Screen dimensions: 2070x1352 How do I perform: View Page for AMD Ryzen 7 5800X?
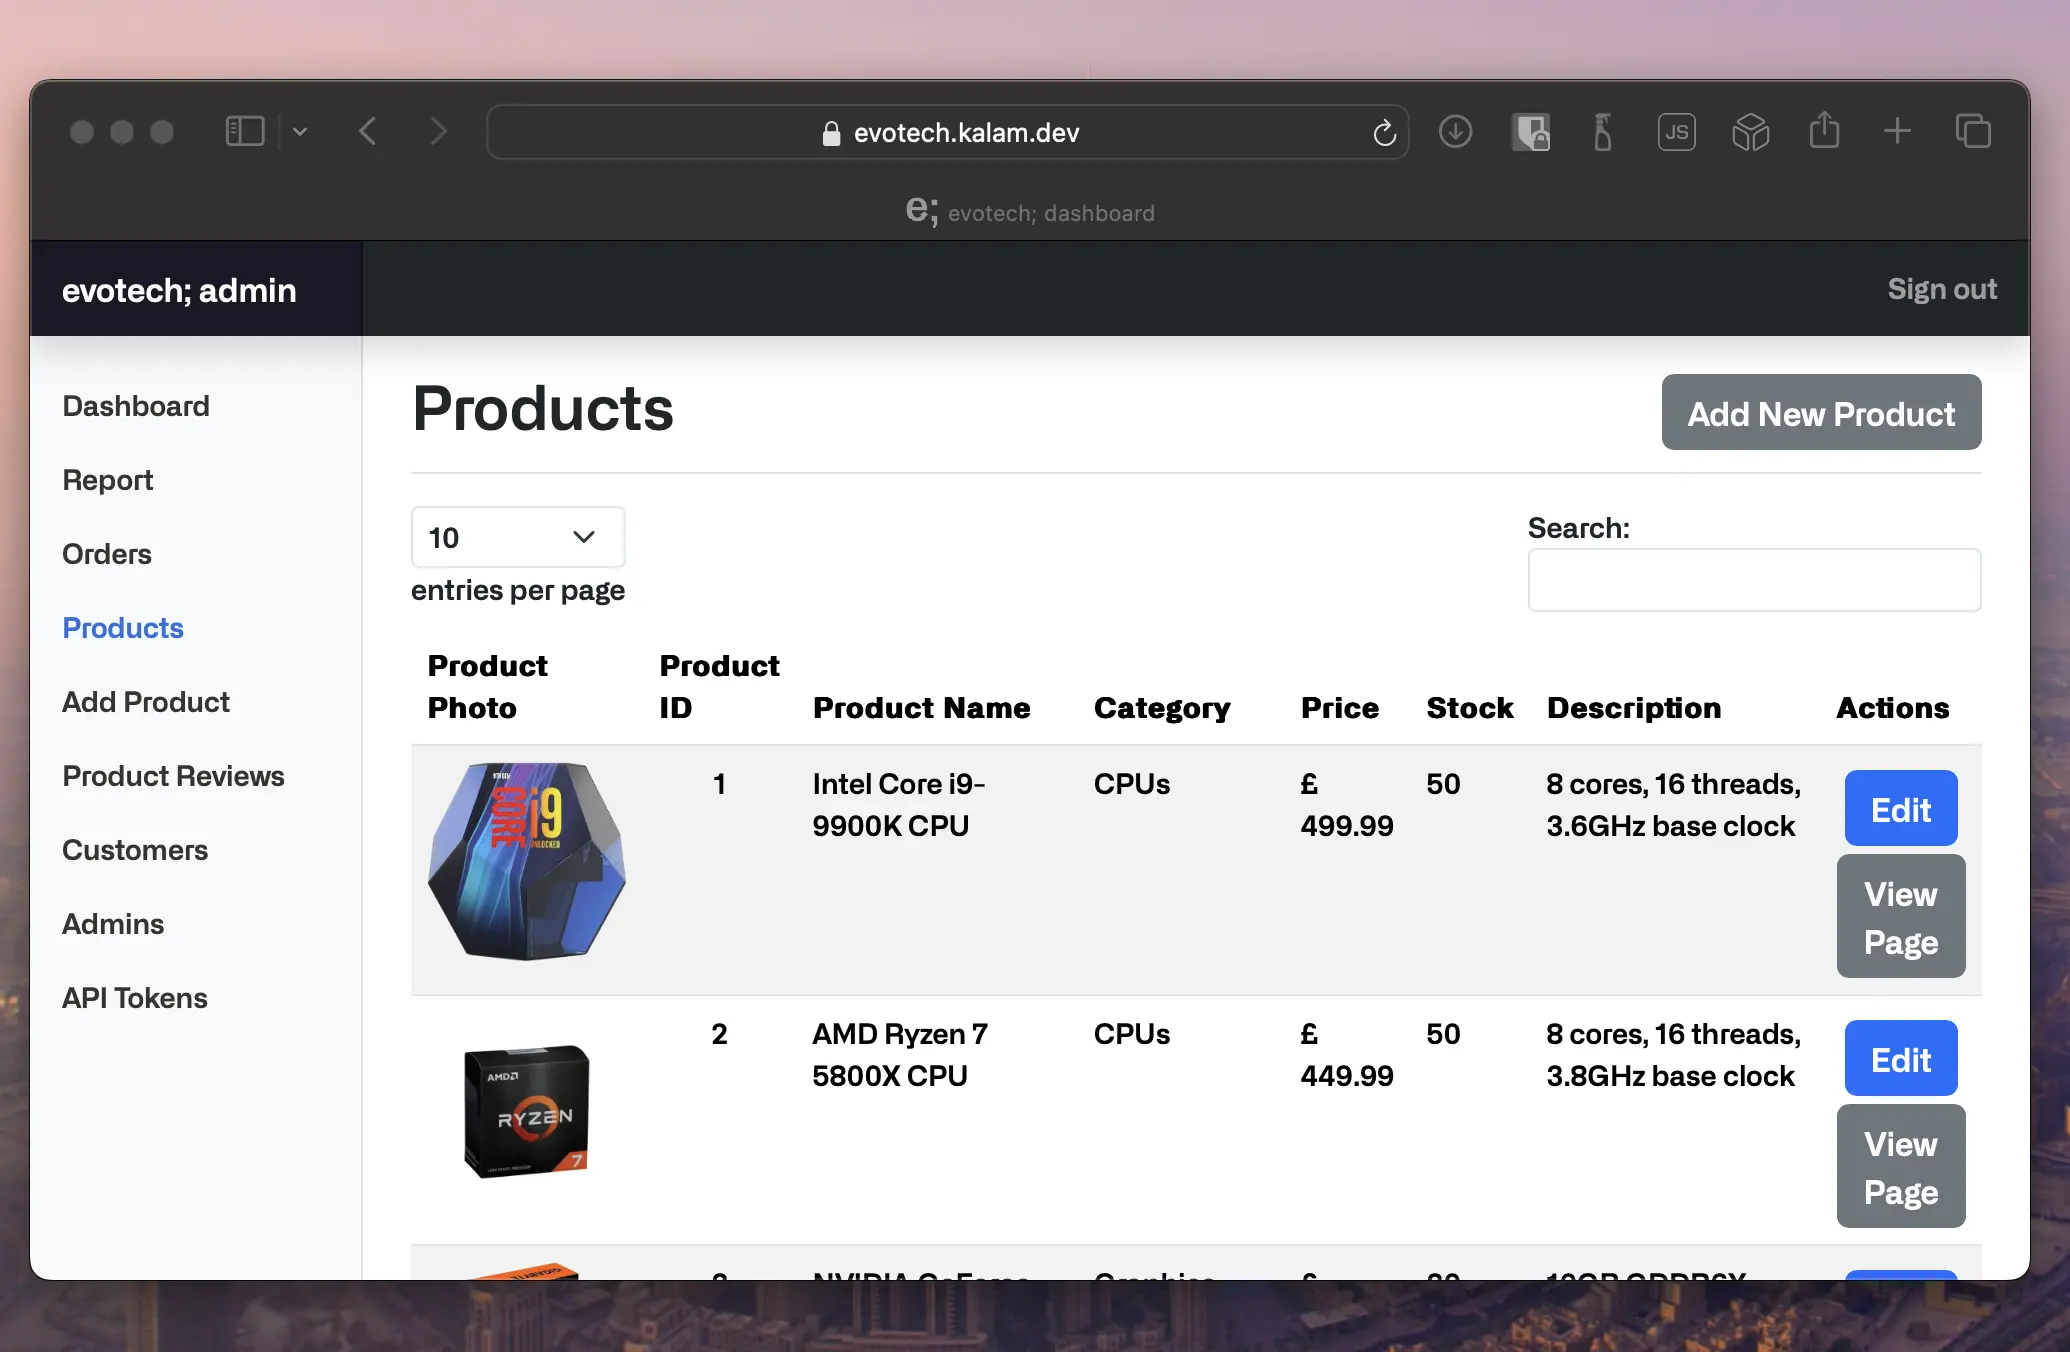click(1900, 1167)
